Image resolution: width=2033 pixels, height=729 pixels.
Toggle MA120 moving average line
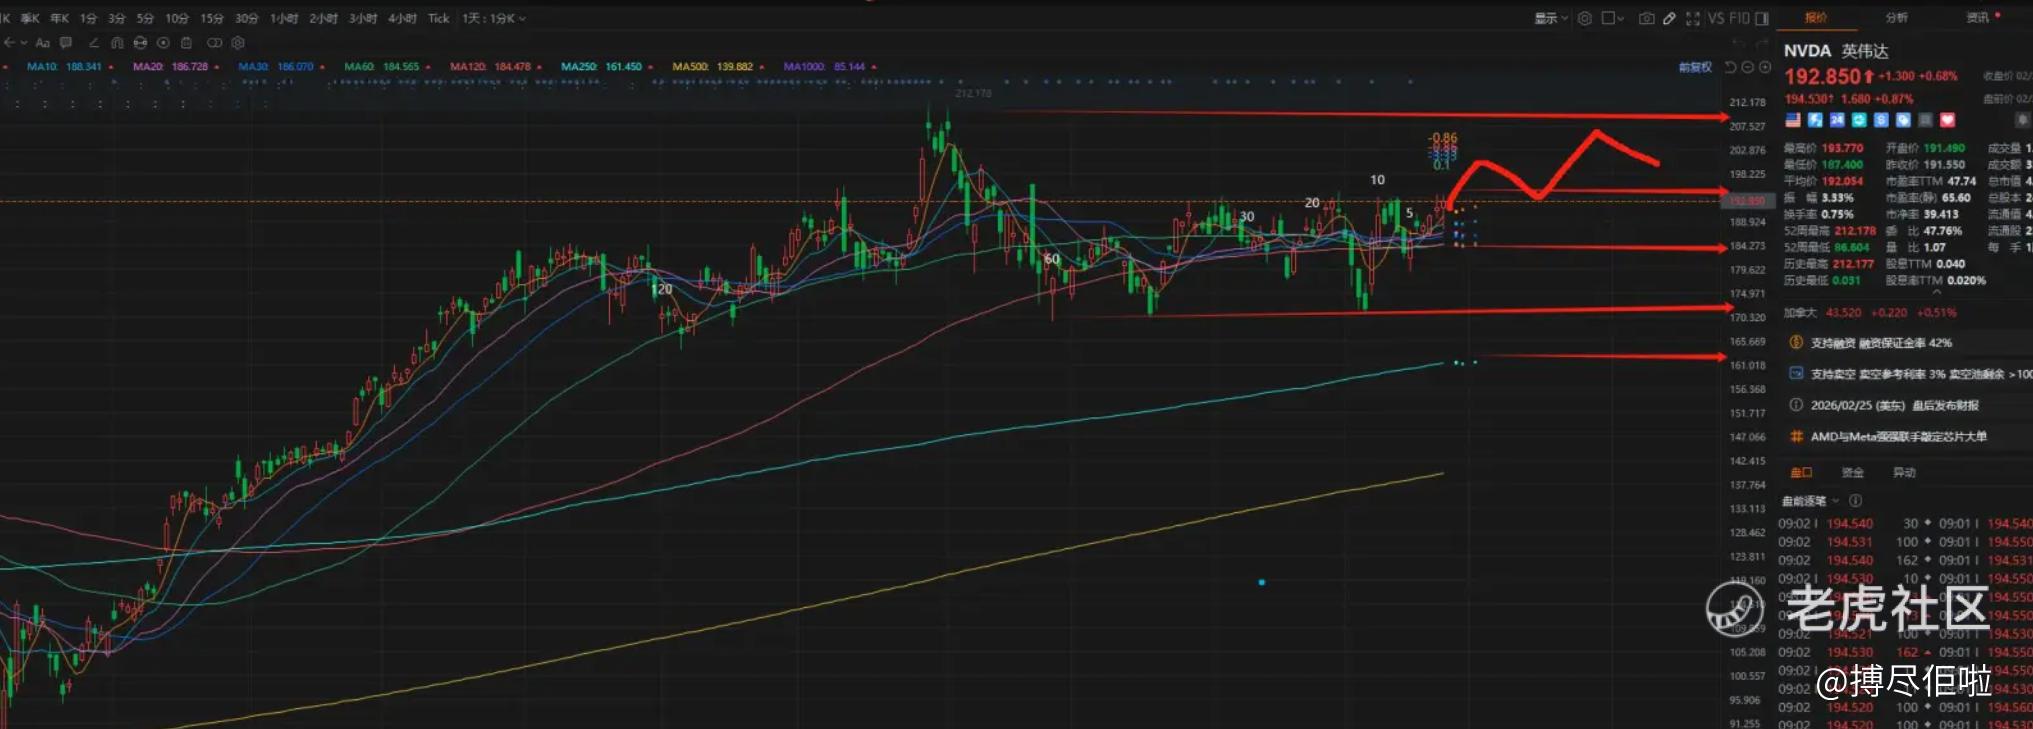[x=489, y=67]
